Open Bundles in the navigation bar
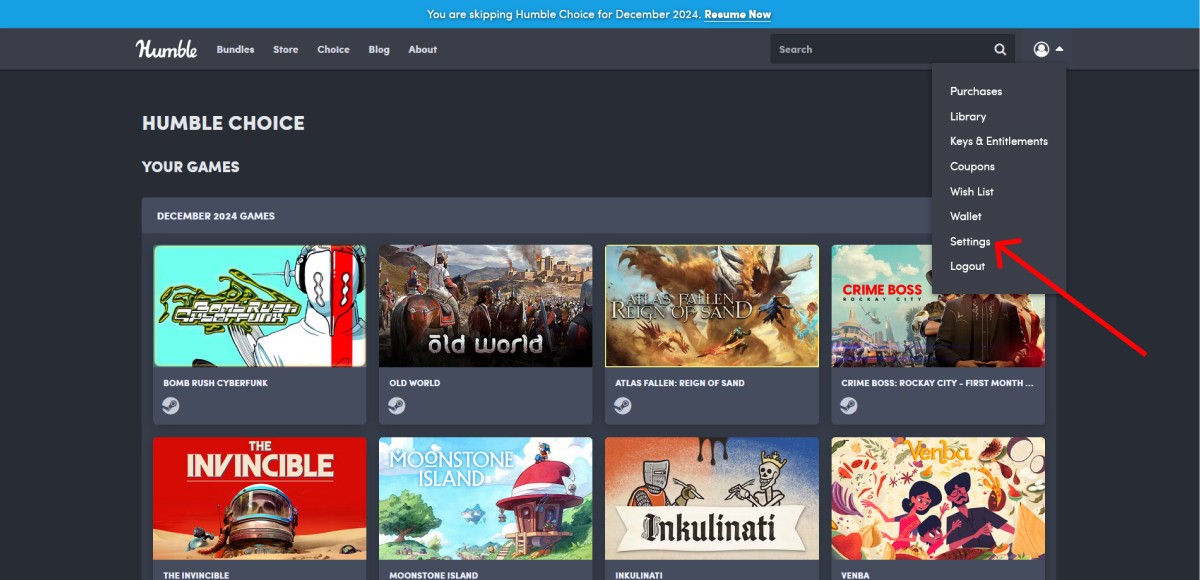The width and height of the screenshot is (1200, 580). coord(235,49)
